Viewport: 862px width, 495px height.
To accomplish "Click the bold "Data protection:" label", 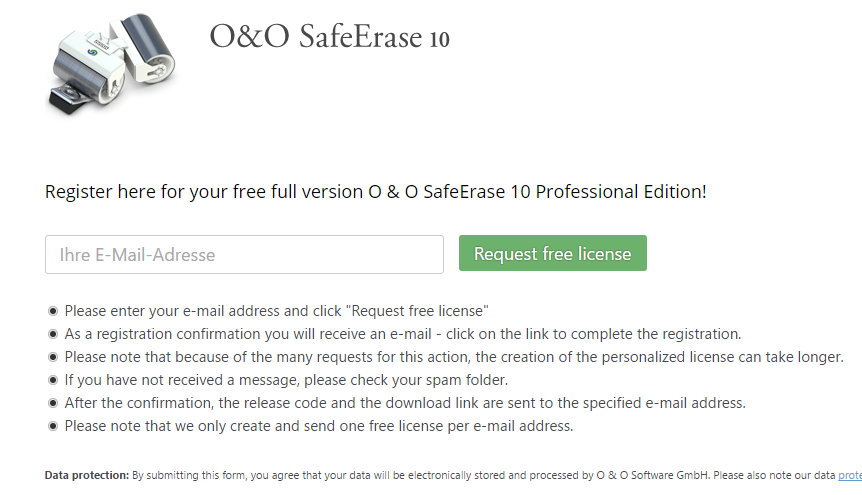I will (87, 475).
